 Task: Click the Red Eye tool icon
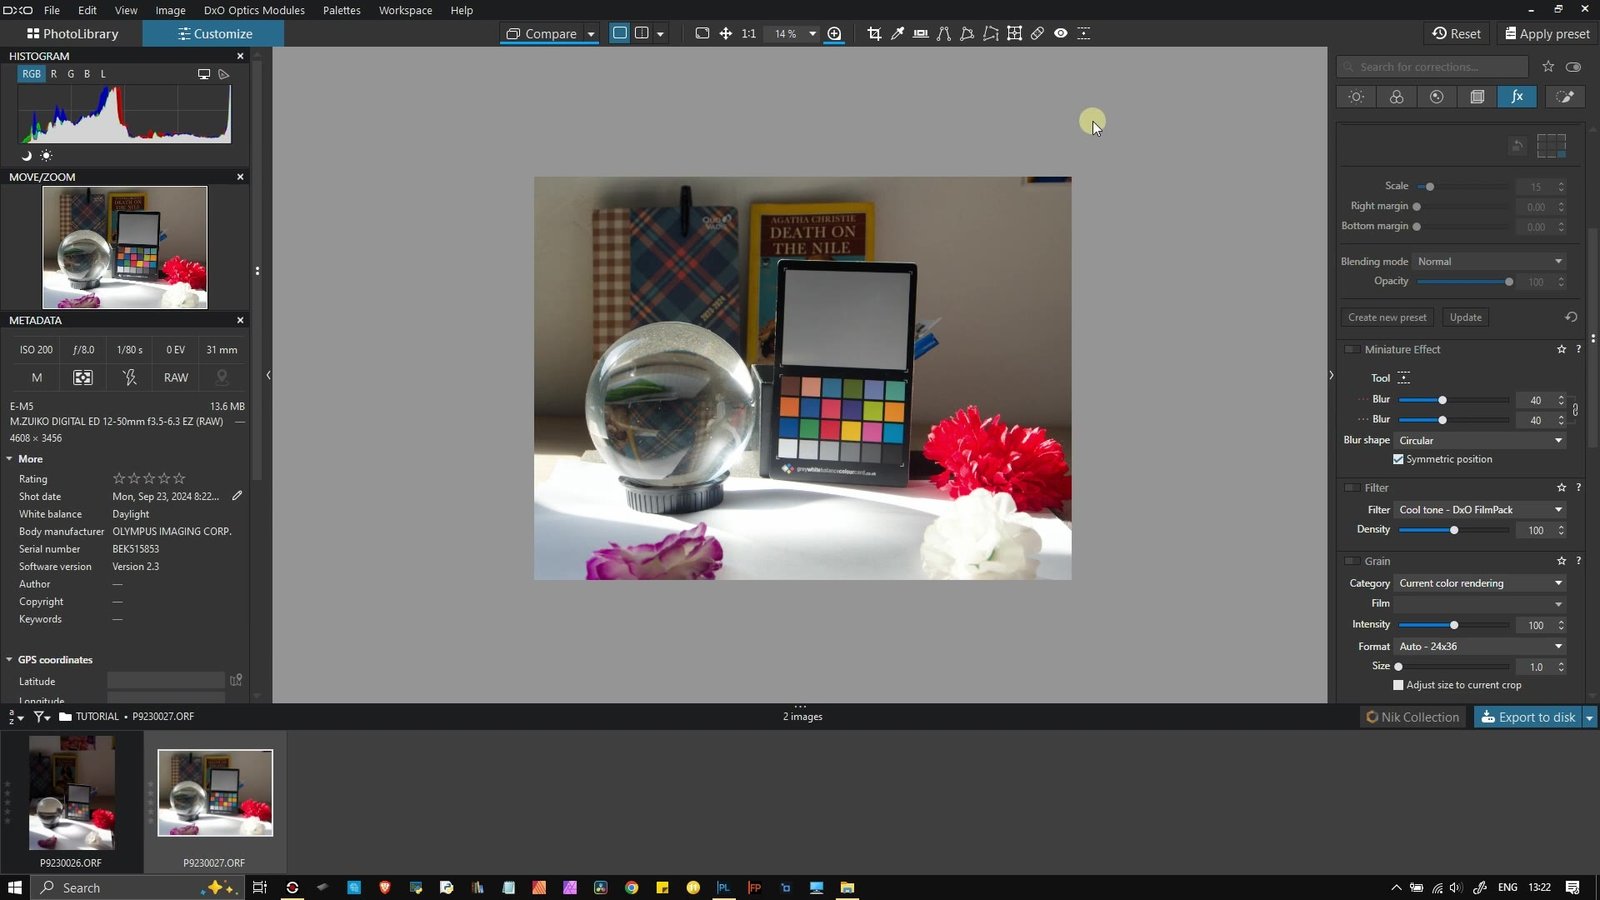pyautogui.click(x=1060, y=33)
